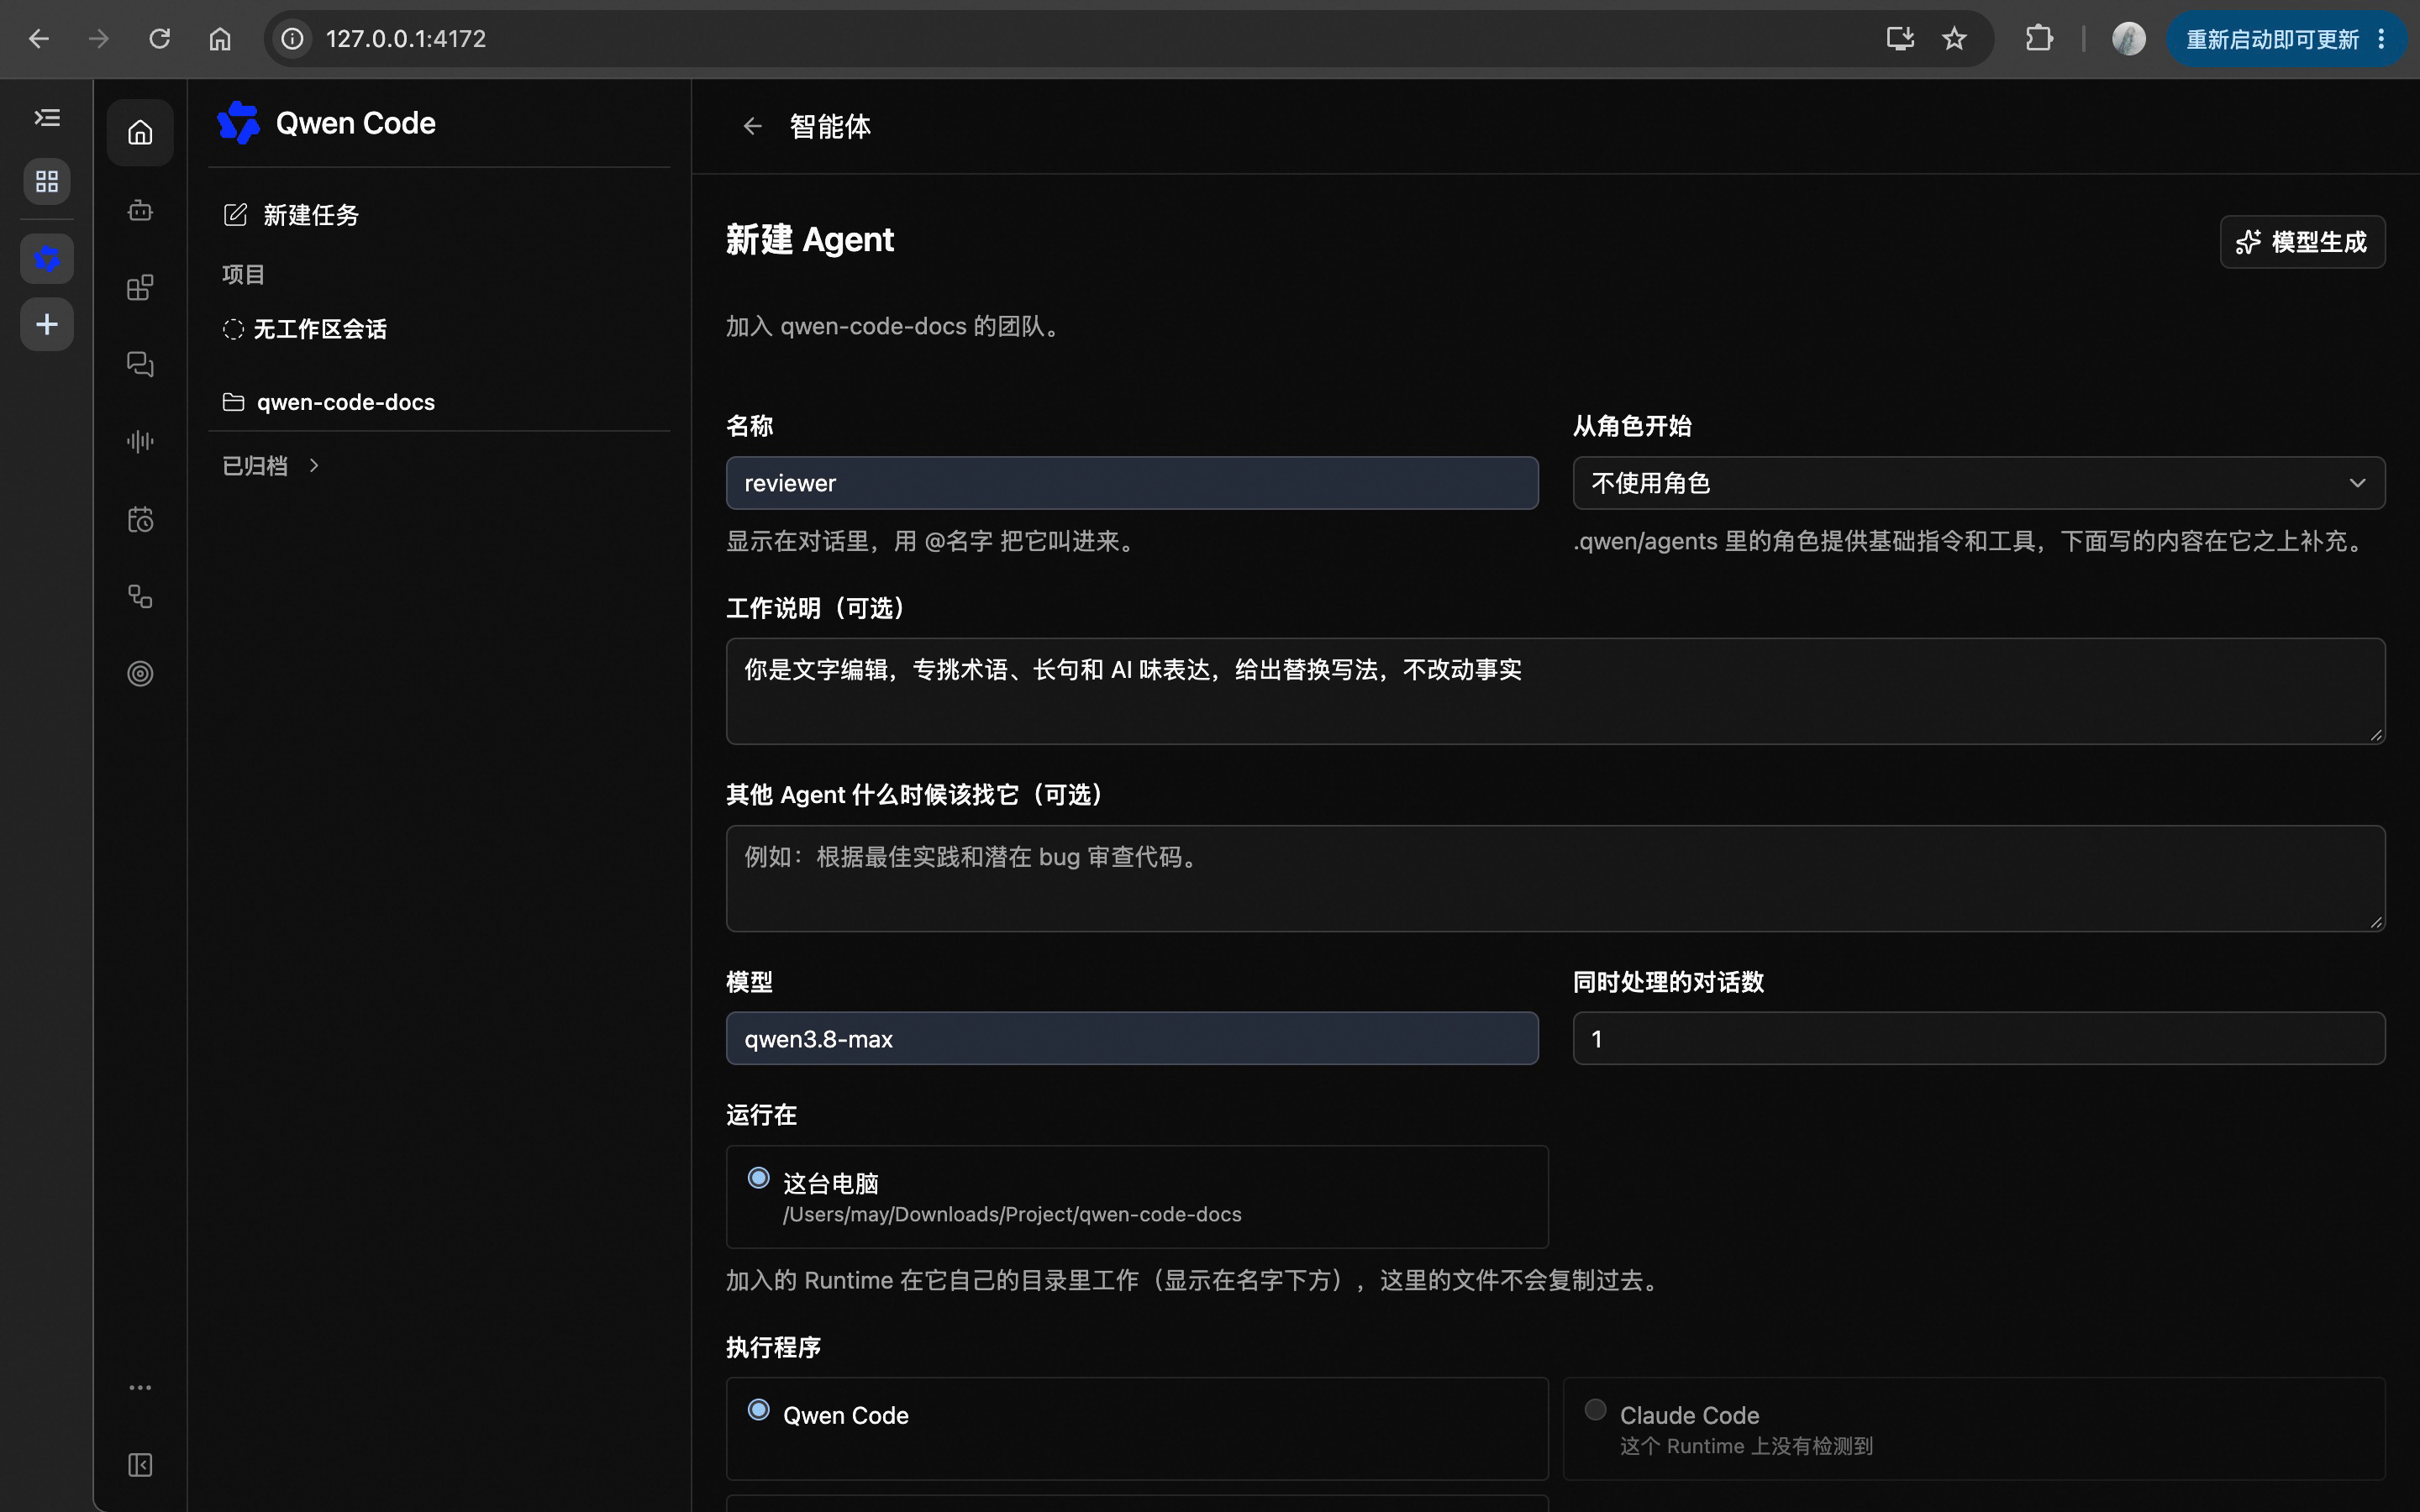The width and height of the screenshot is (2420, 1512).
Task: Focus the 模型 field with qwen3.8-max
Action: tap(1132, 1038)
